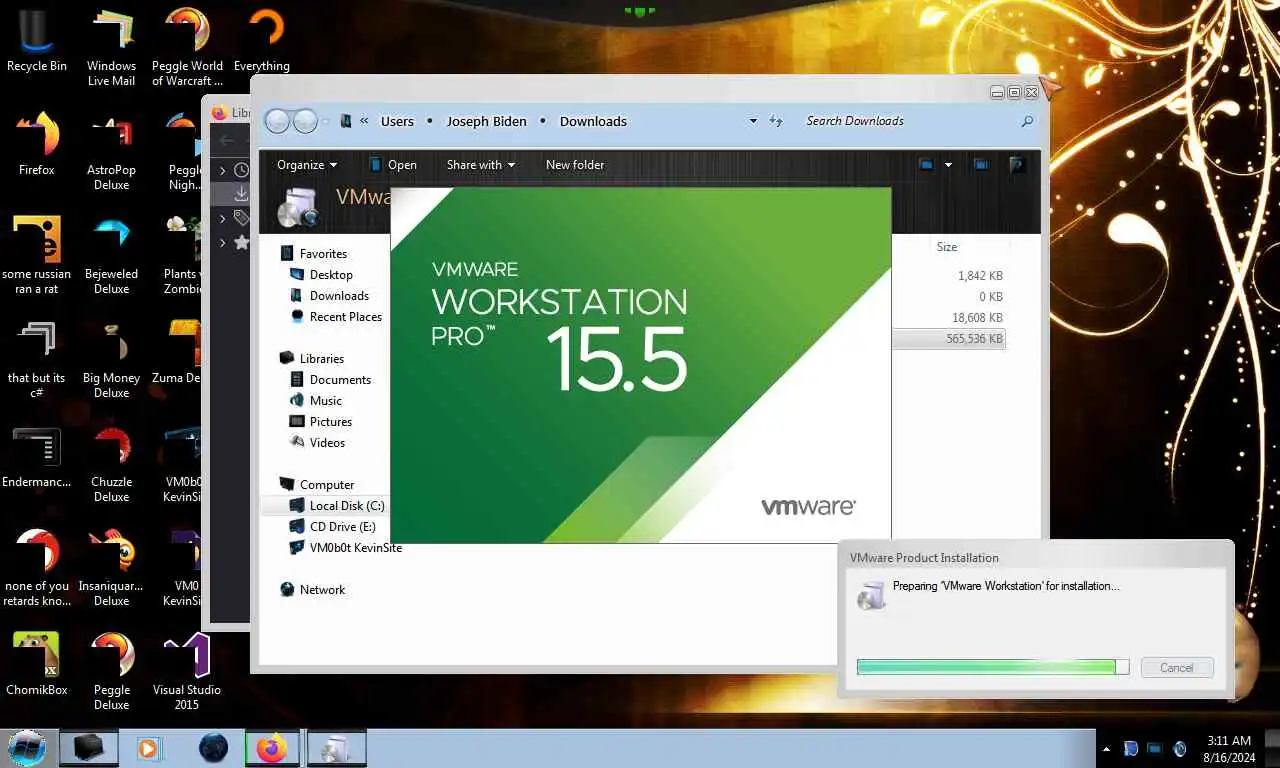Open ChomikBox desktop shortcut
The height and width of the screenshot is (768, 1280).
[x=37, y=664]
